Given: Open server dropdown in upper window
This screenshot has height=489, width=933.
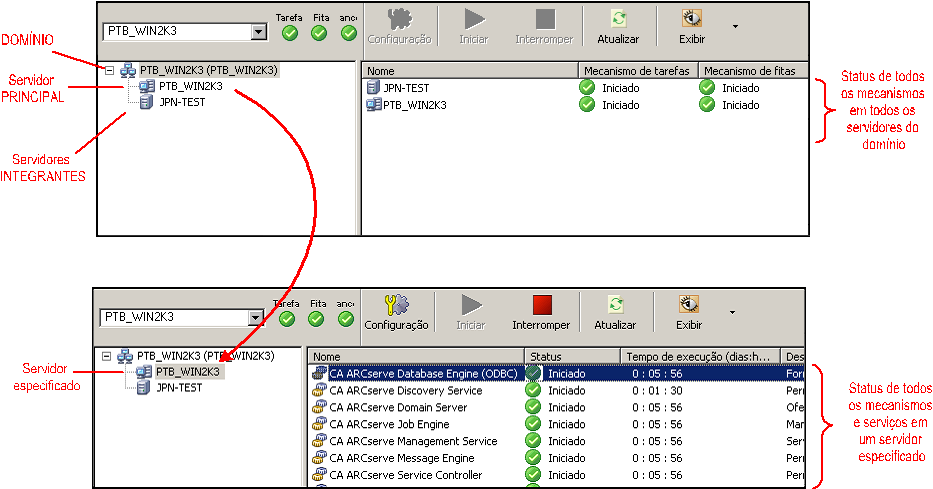Looking at the screenshot, I should (x=258, y=32).
